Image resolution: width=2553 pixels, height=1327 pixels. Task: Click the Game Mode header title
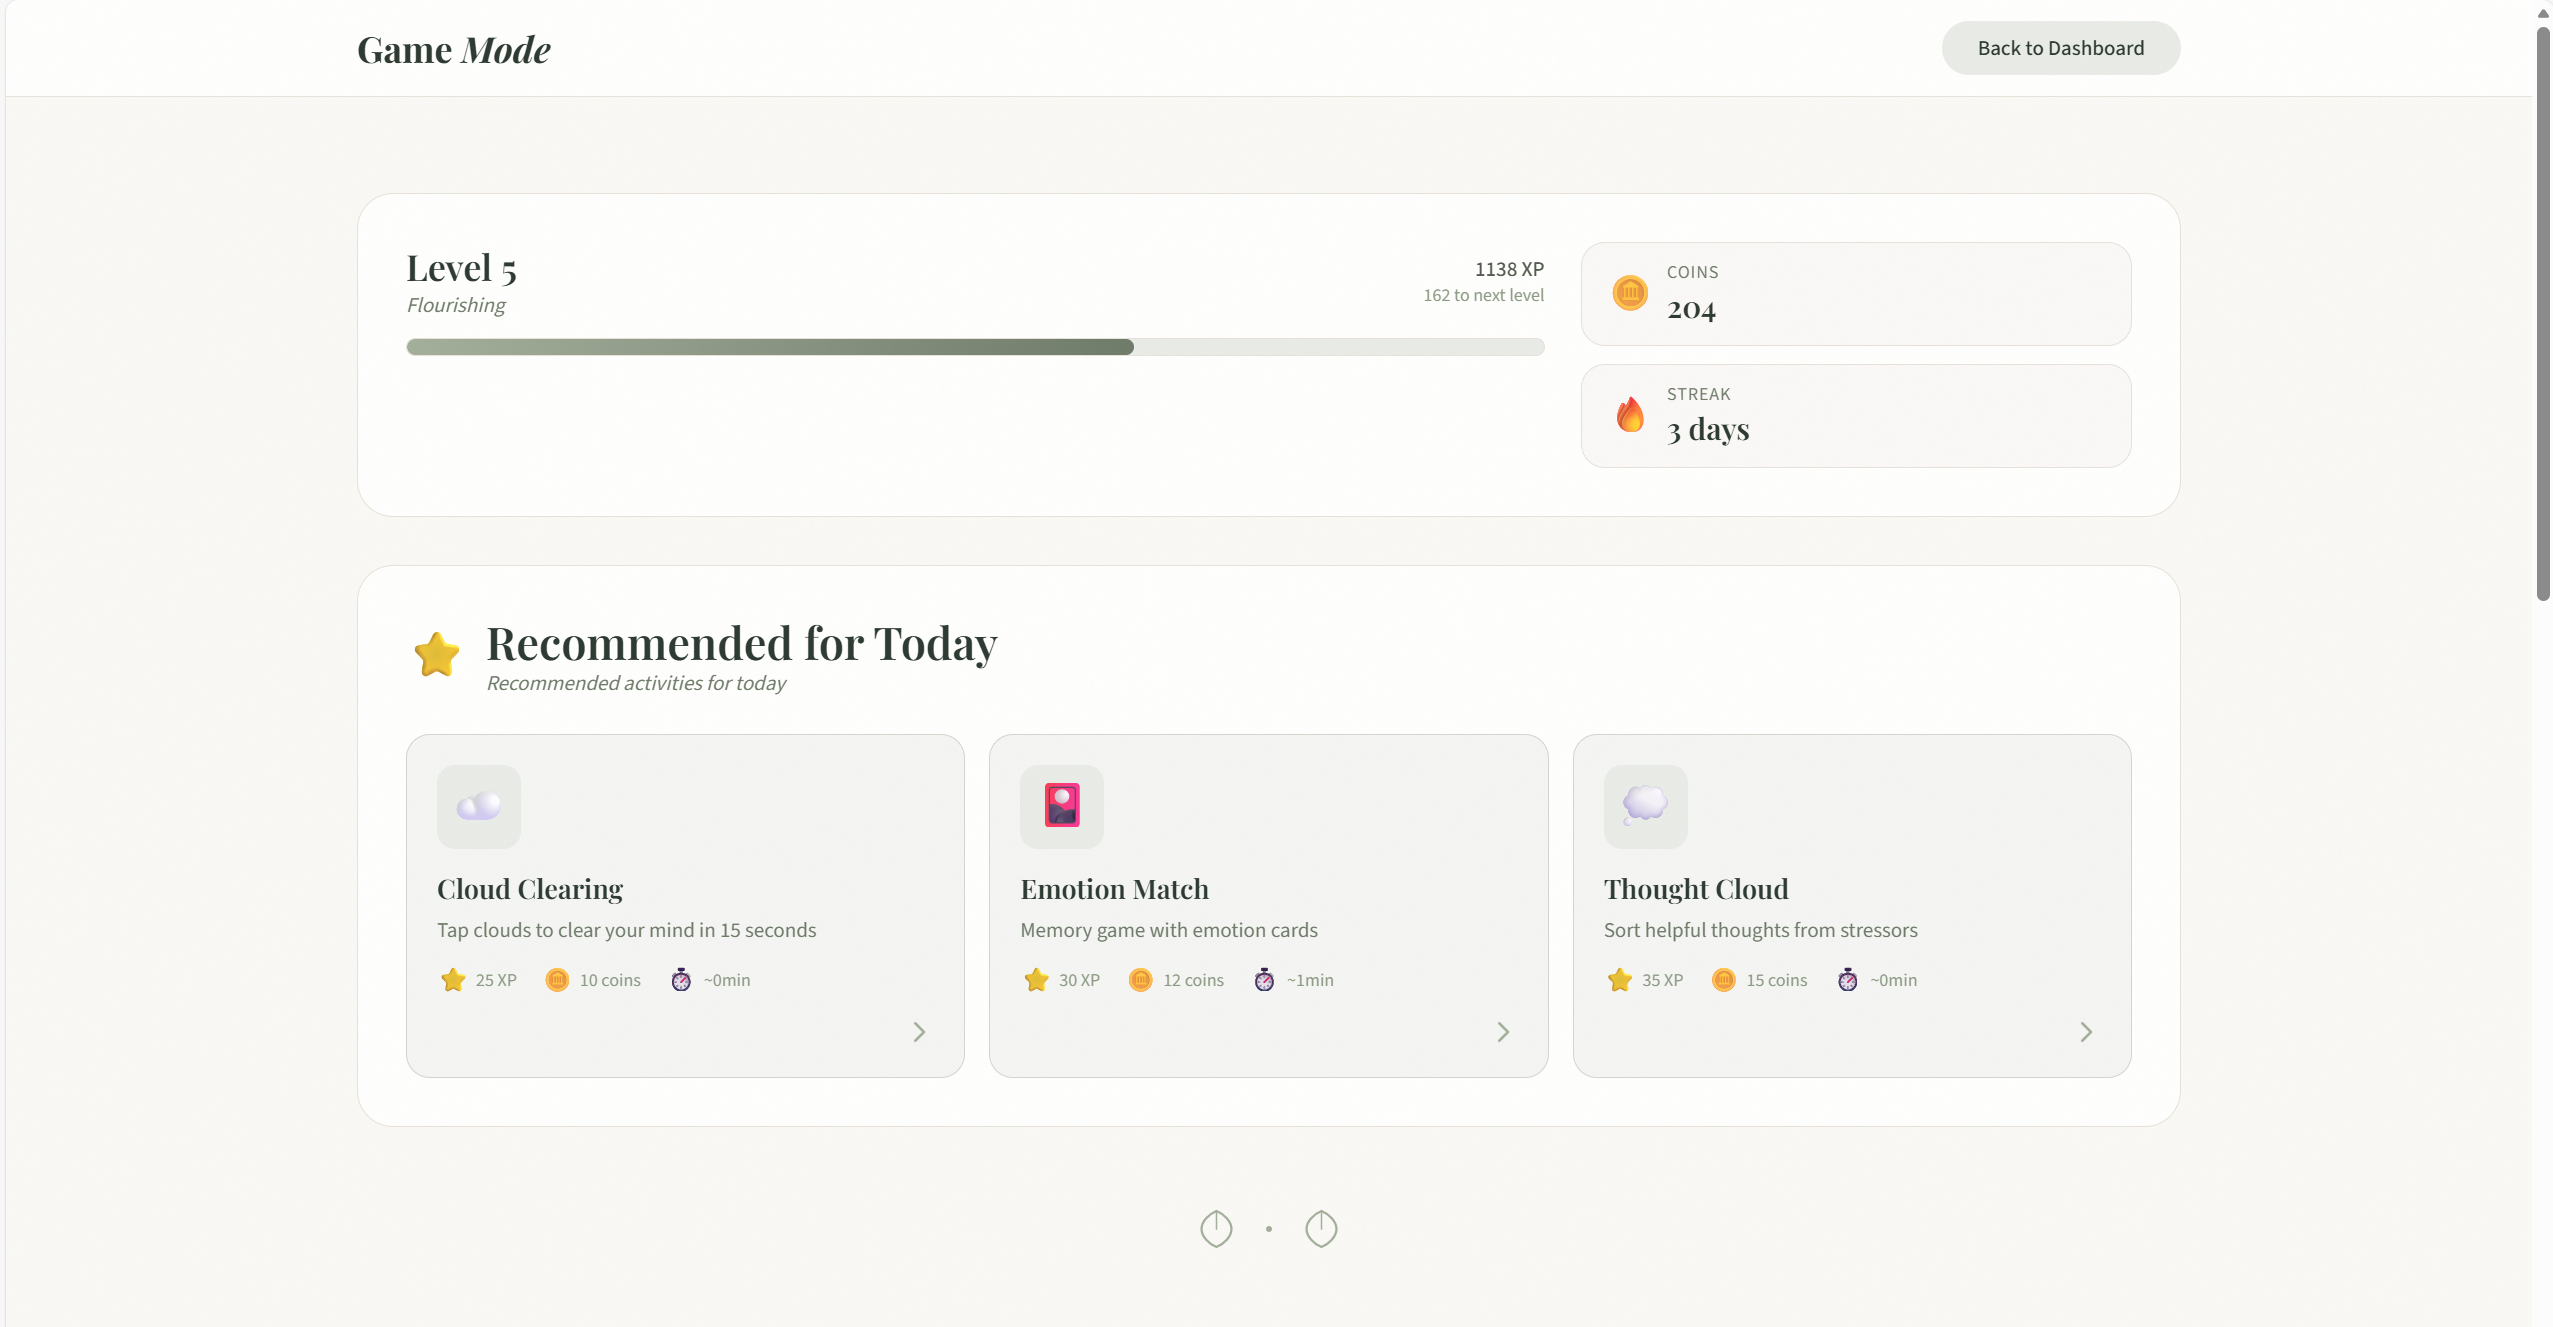[x=454, y=50]
